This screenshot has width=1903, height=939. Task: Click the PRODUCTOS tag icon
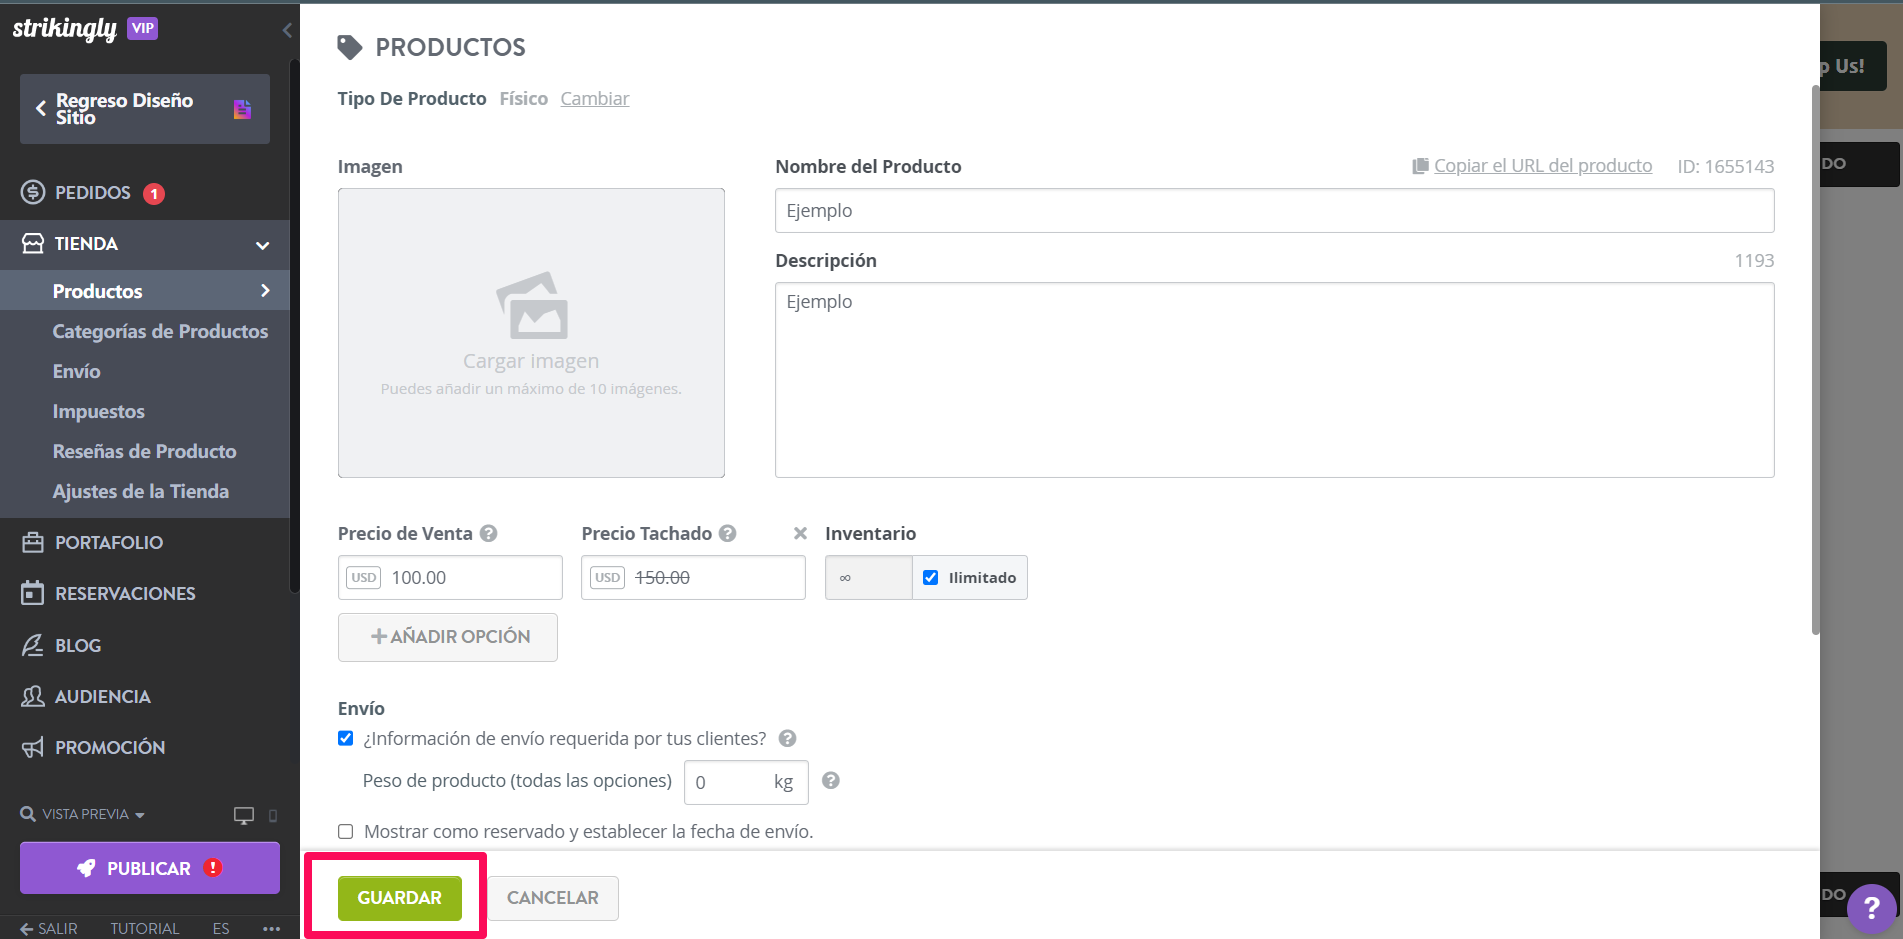point(349,47)
